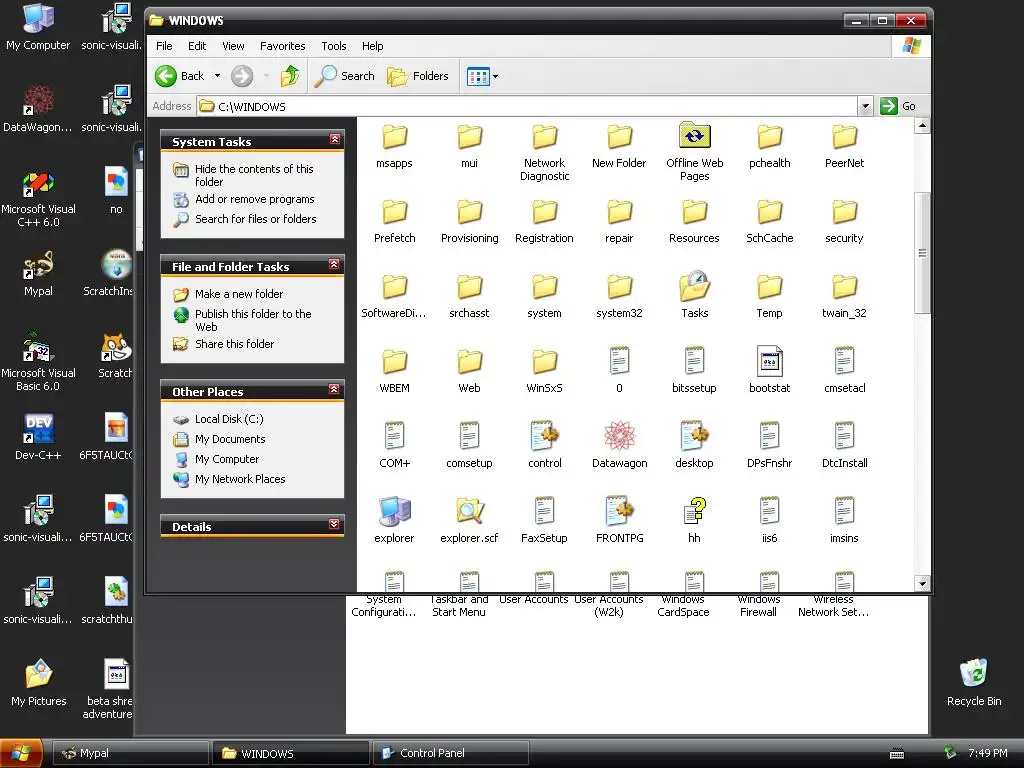Click the Back navigation button

181,76
